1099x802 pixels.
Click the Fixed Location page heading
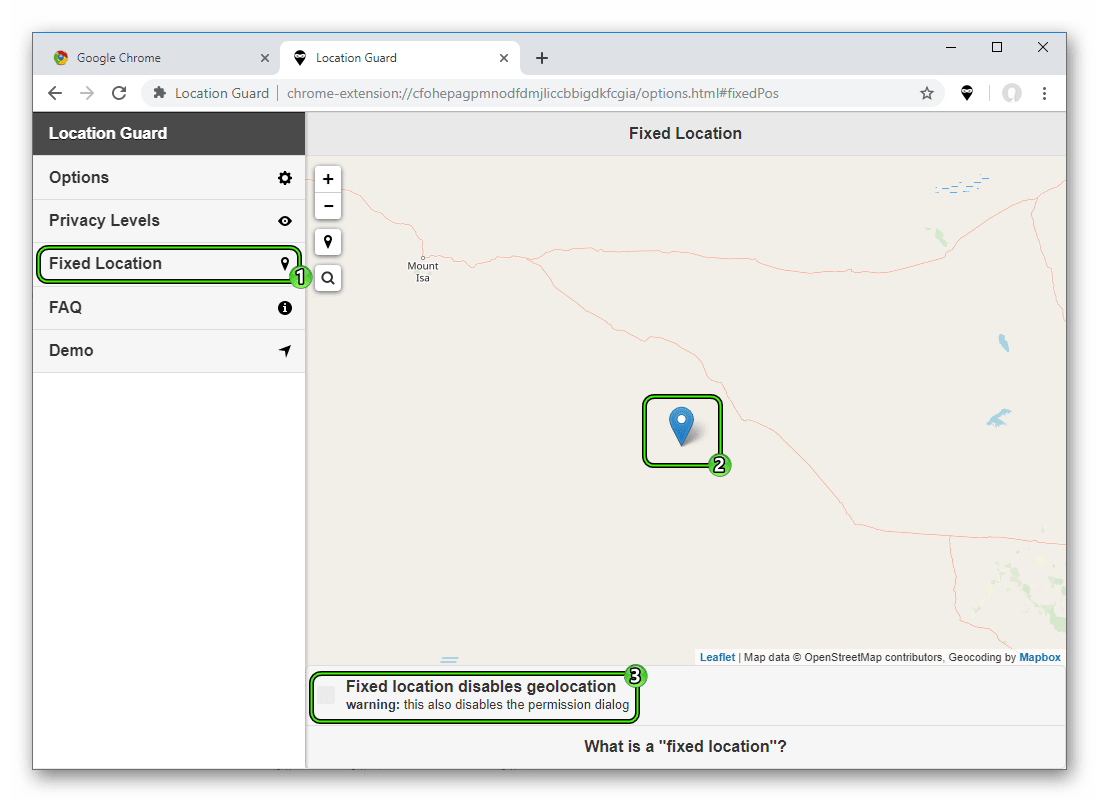click(x=685, y=133)
